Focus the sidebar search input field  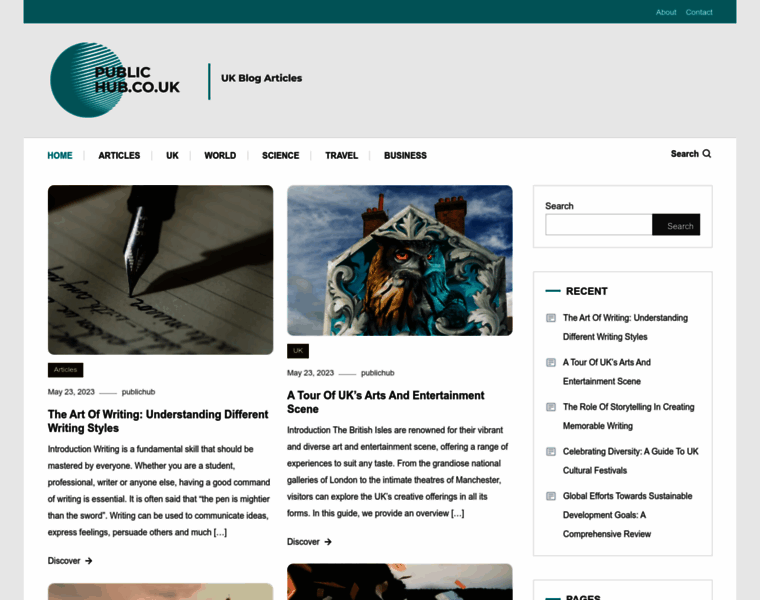click(599, 225)
